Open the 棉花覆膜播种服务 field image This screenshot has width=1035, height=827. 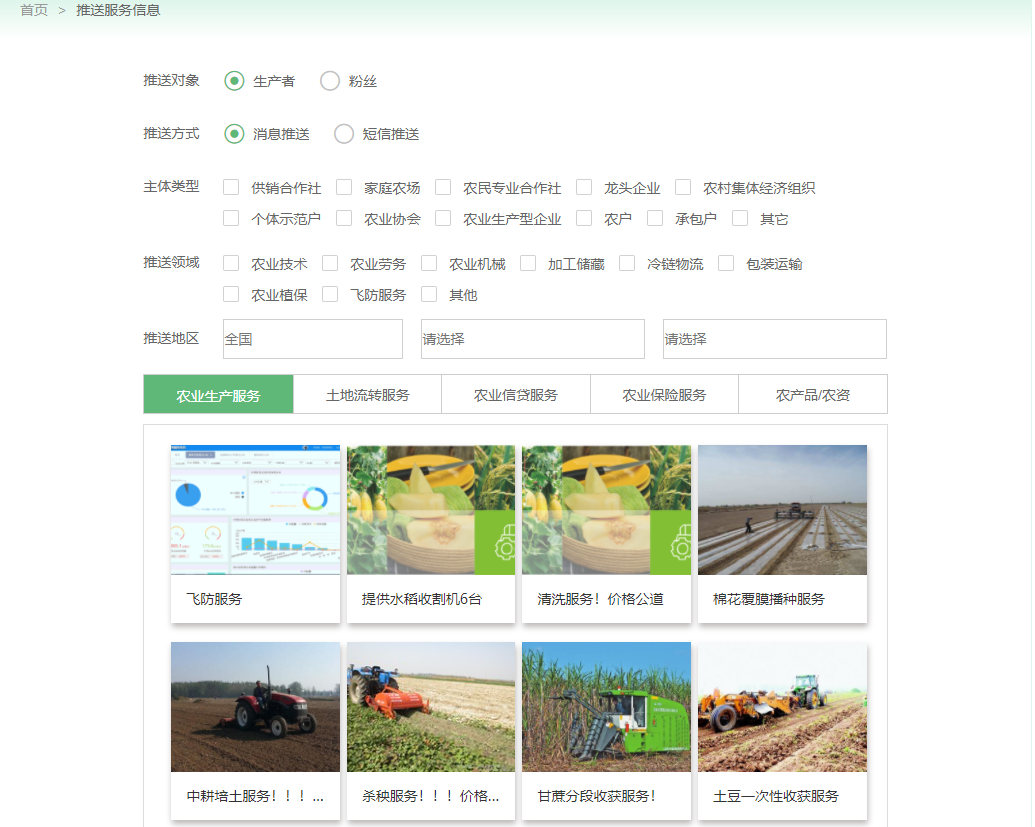click(782, 509)
